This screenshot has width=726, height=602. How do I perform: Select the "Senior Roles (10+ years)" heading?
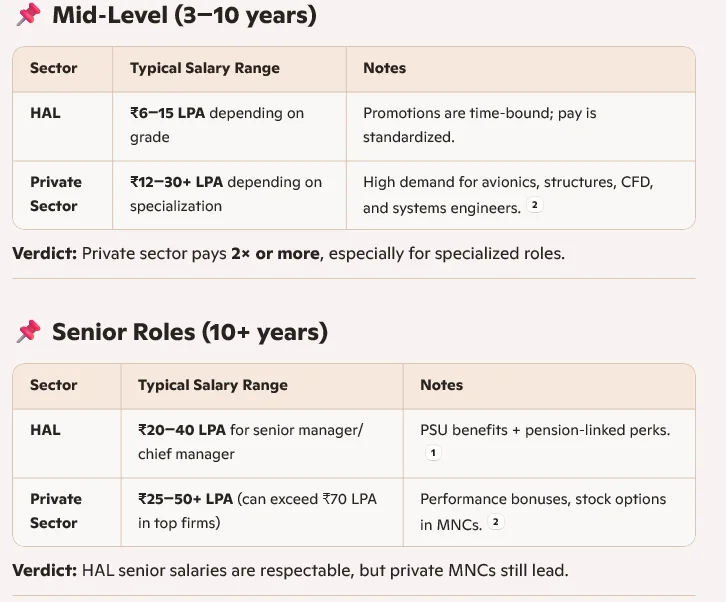[x=190, y=332]
